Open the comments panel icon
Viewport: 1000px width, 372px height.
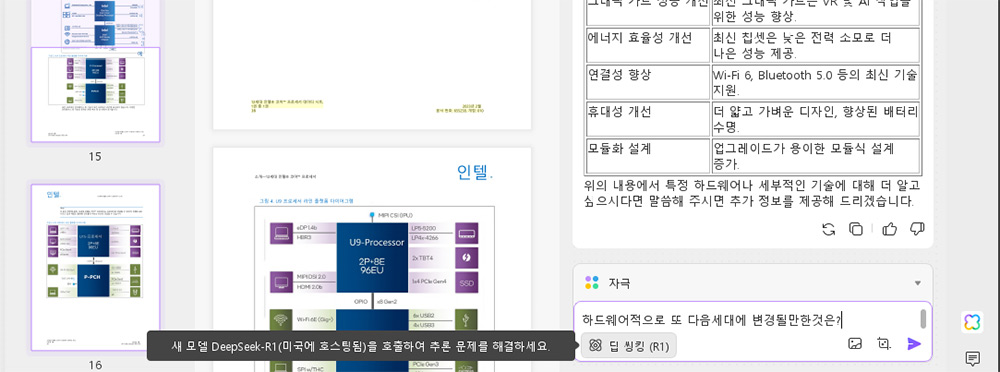click(x=972, y=358)
